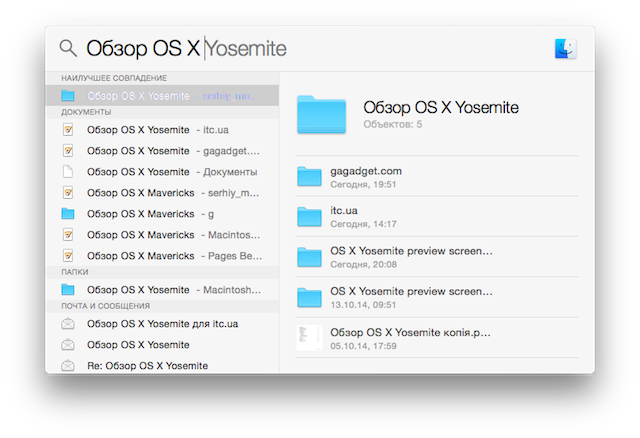The image size is (640, 438).
Task: Click the magnifying glass search icon
Action: pos(68,48)
